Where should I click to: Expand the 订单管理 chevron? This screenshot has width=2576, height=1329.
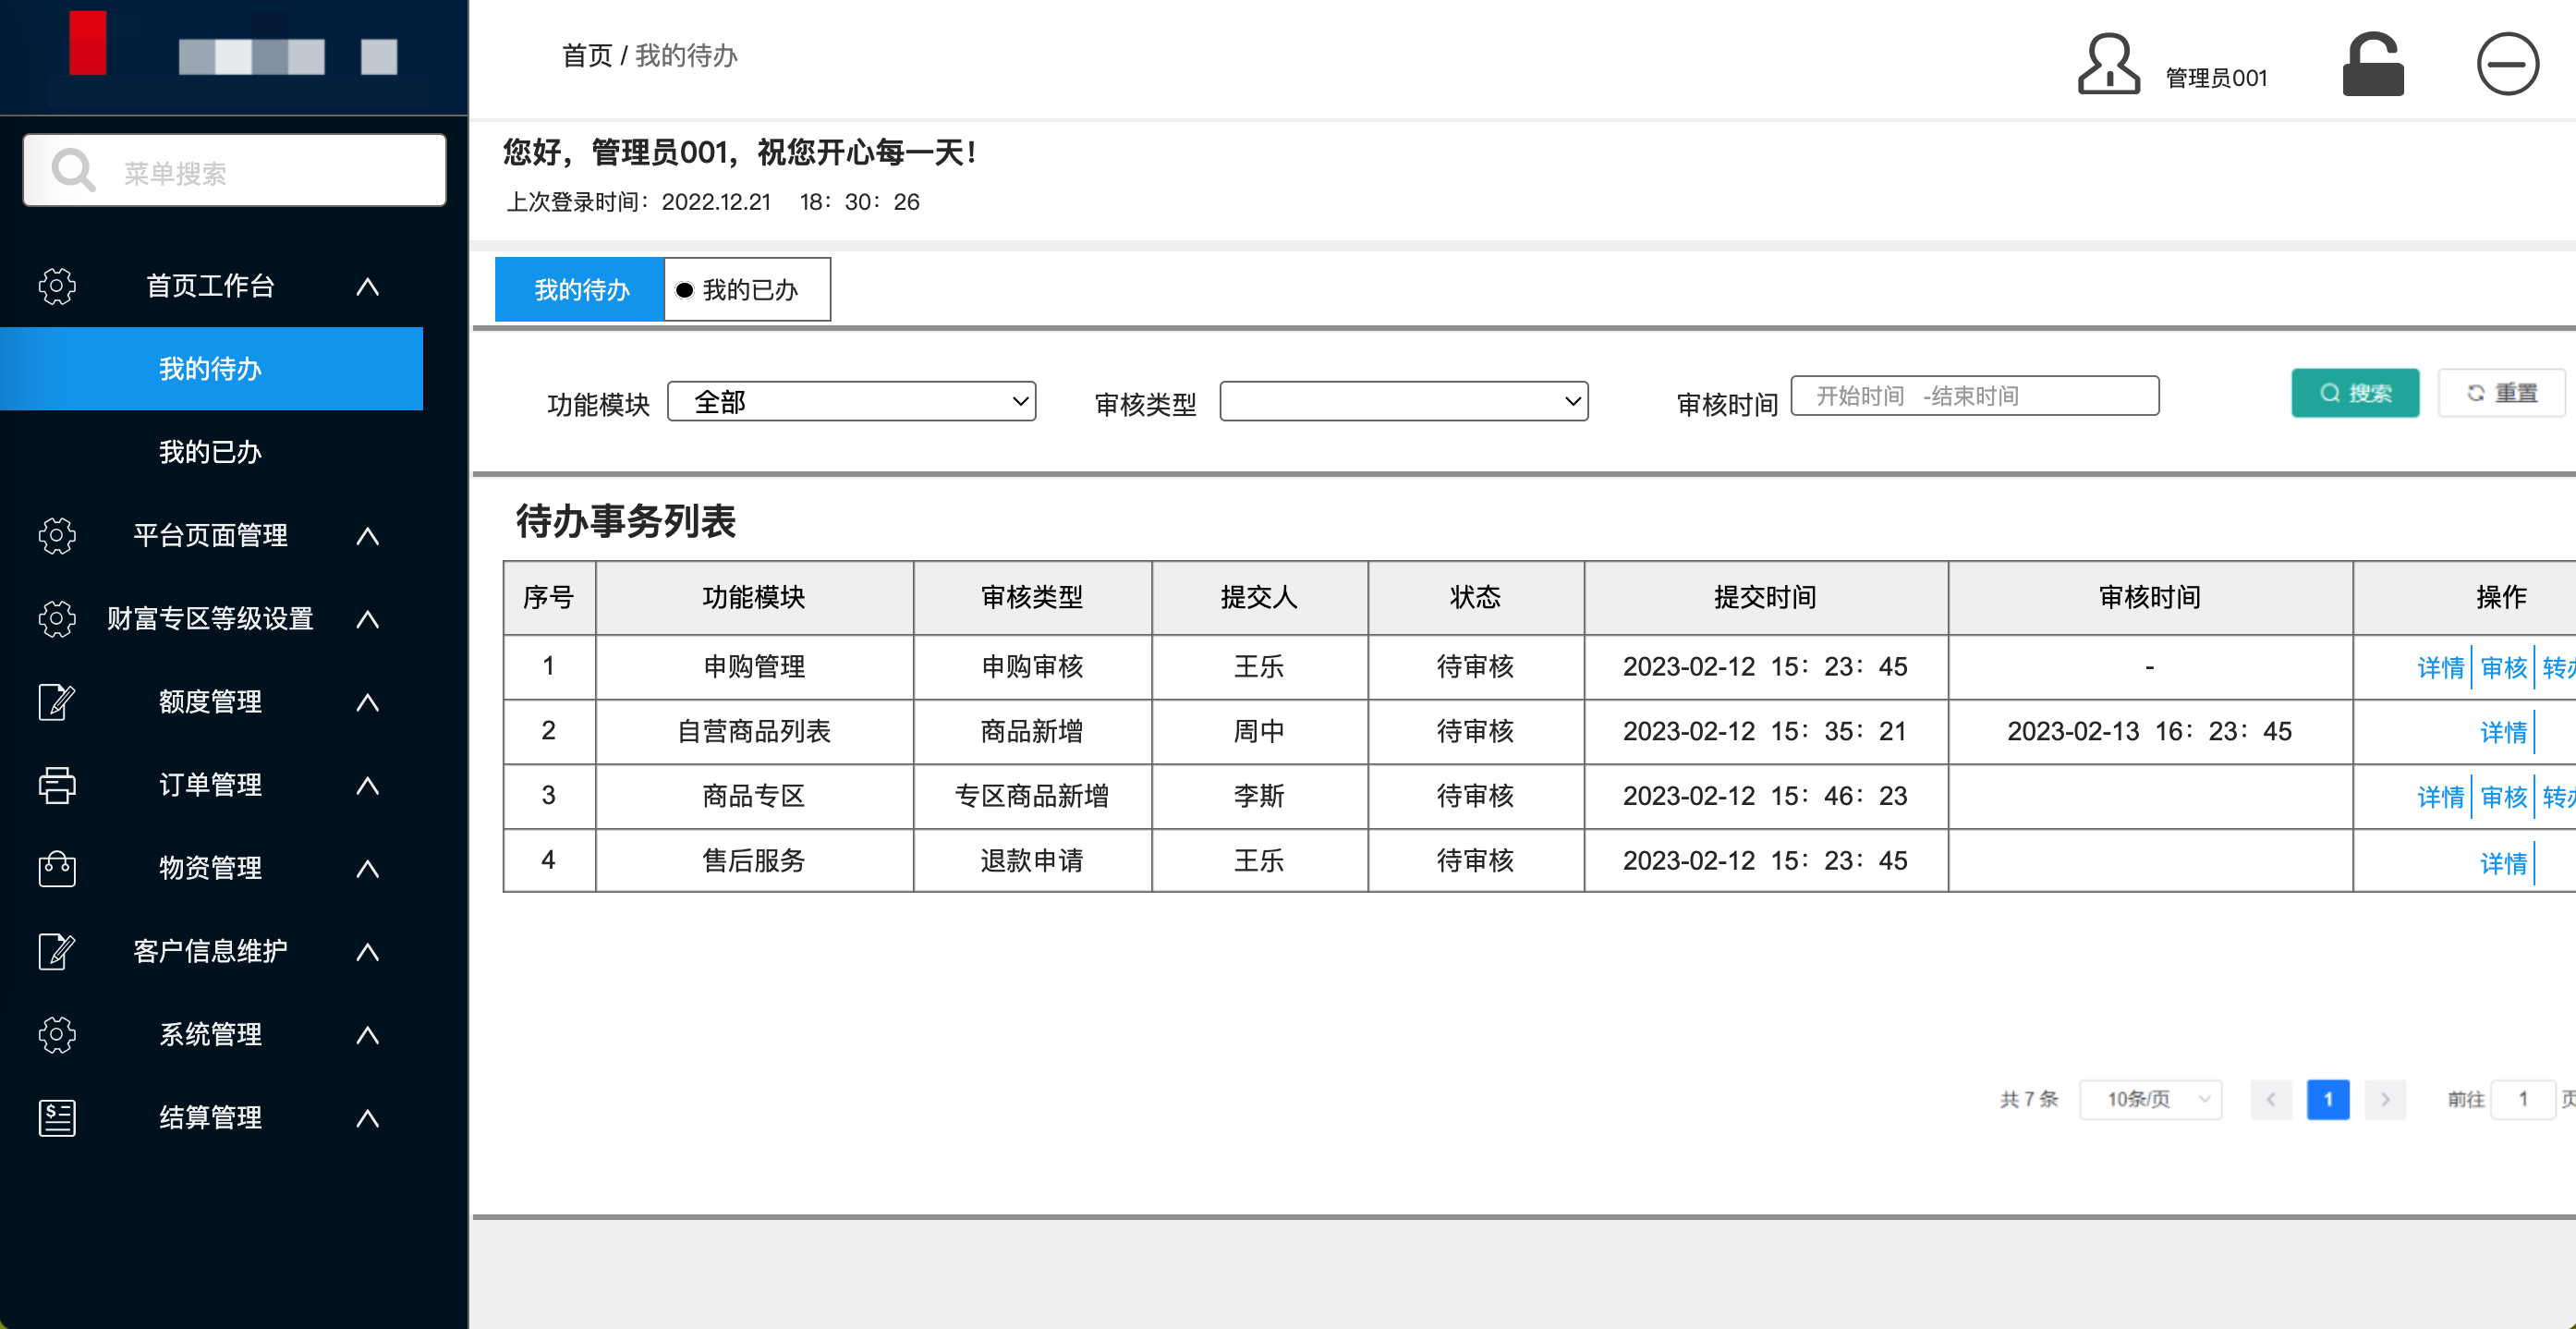tap(368, 786)
